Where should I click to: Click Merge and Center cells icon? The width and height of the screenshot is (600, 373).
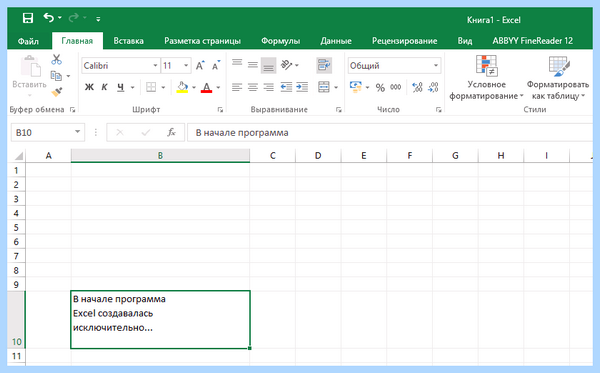coord(324,87)
